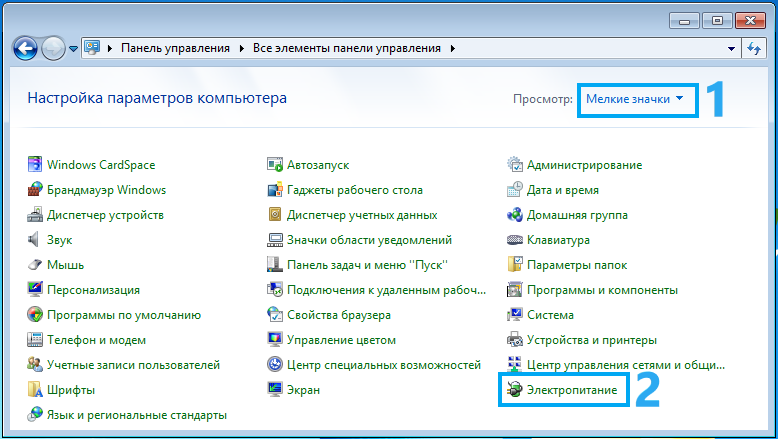
Task: Open the Администрирование link text
Action: pyautogui.click(x=584, y=165)
